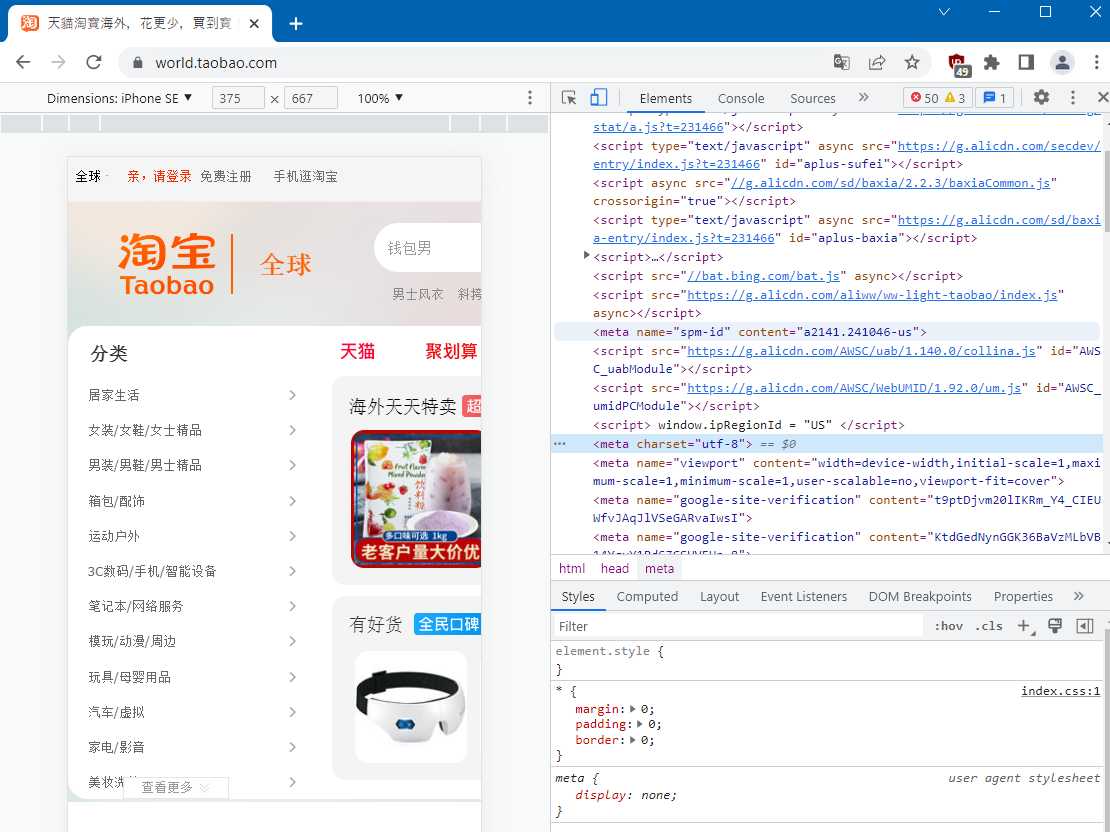Open Chrome's three-dot main menu
This screenshot has width=1110, height=832.
(x=1097, y=62)
